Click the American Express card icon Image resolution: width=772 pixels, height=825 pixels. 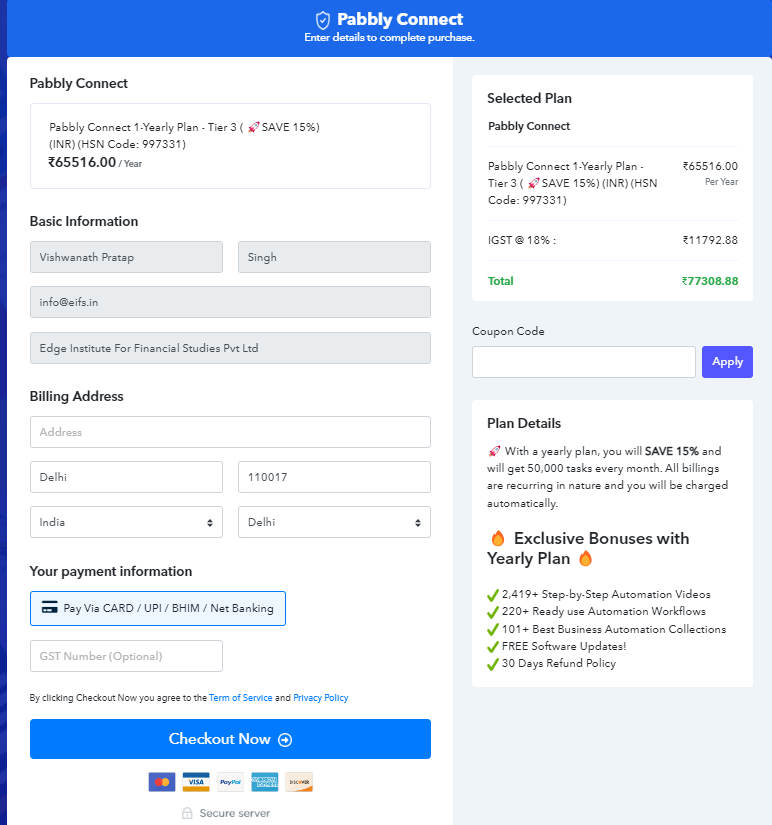pos(265,782)
